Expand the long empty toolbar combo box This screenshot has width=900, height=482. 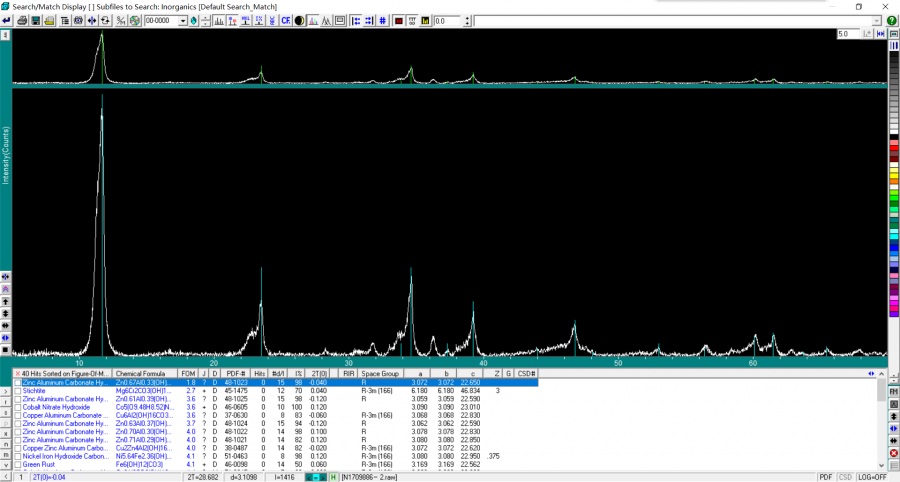877,21
